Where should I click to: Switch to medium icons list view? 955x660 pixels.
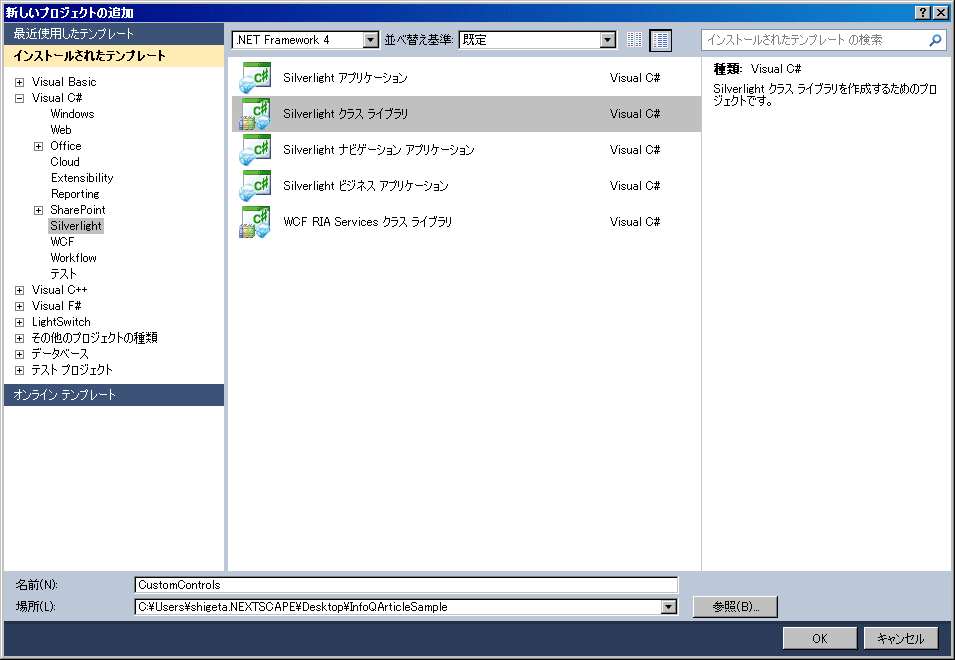660,40
